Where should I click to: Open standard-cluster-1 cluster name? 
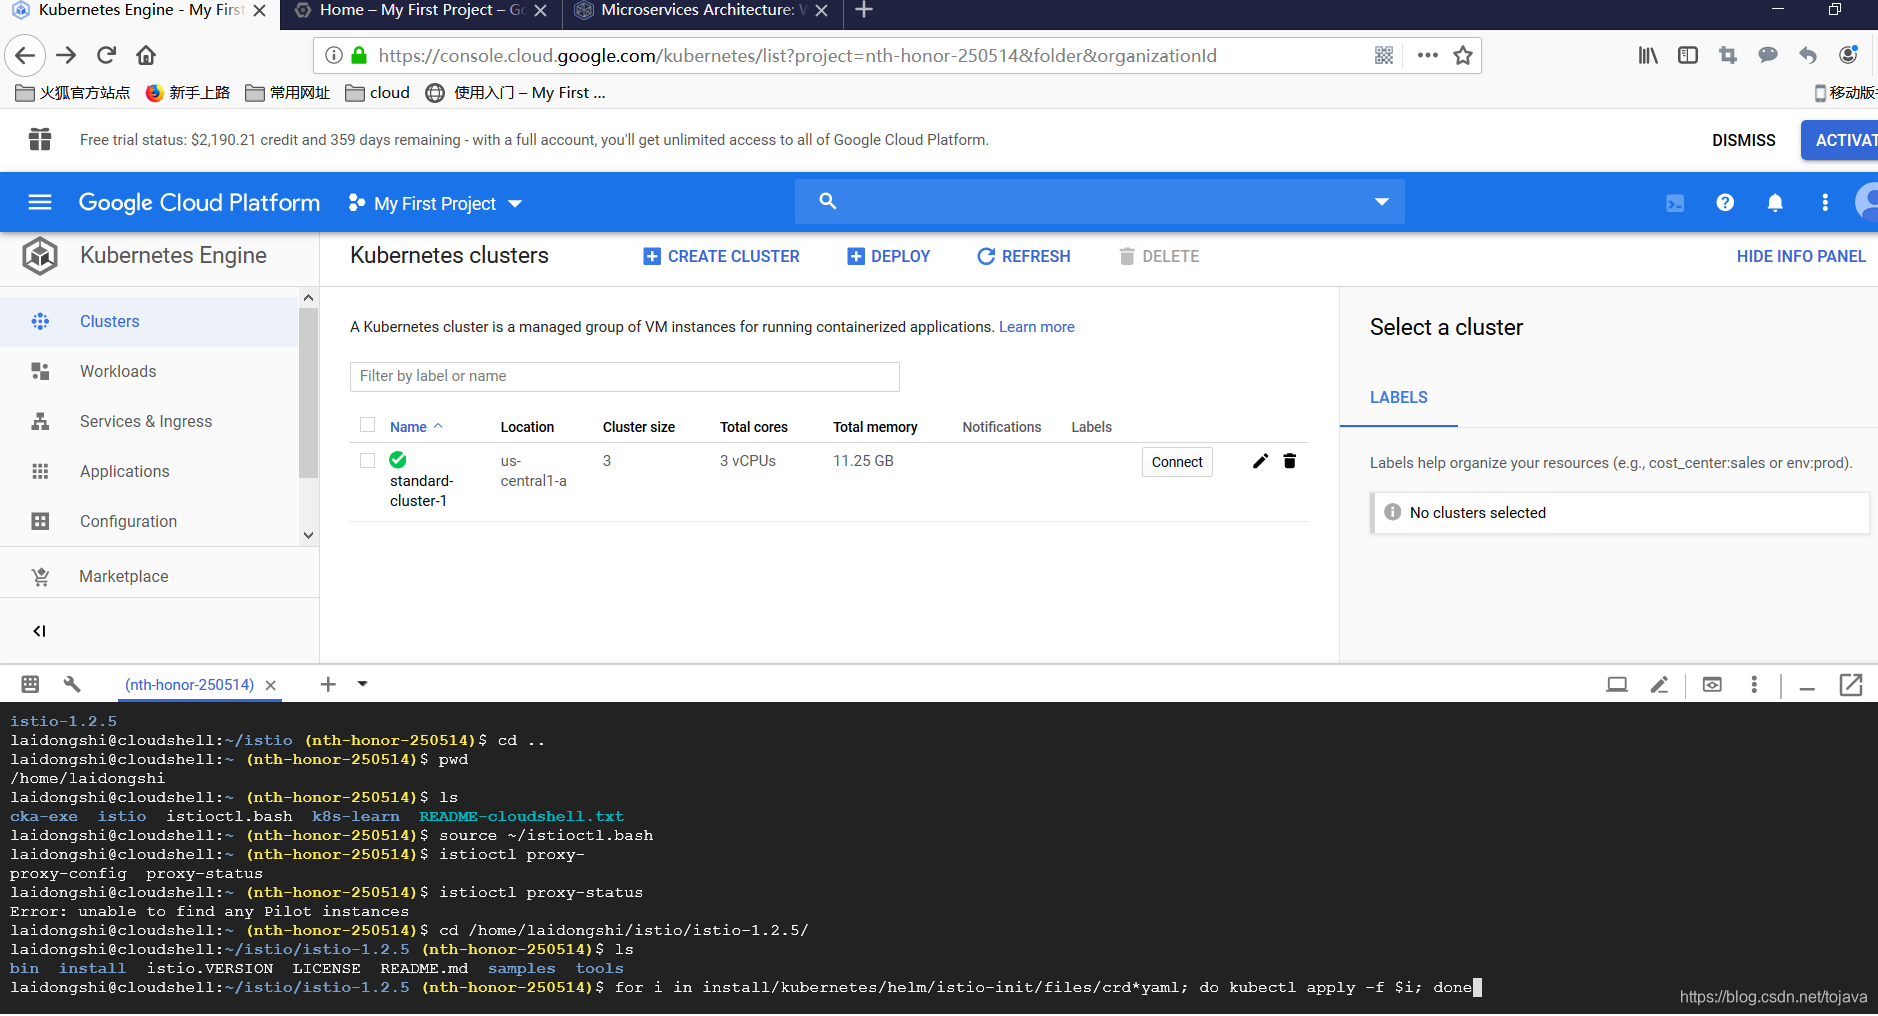point(421,491)
